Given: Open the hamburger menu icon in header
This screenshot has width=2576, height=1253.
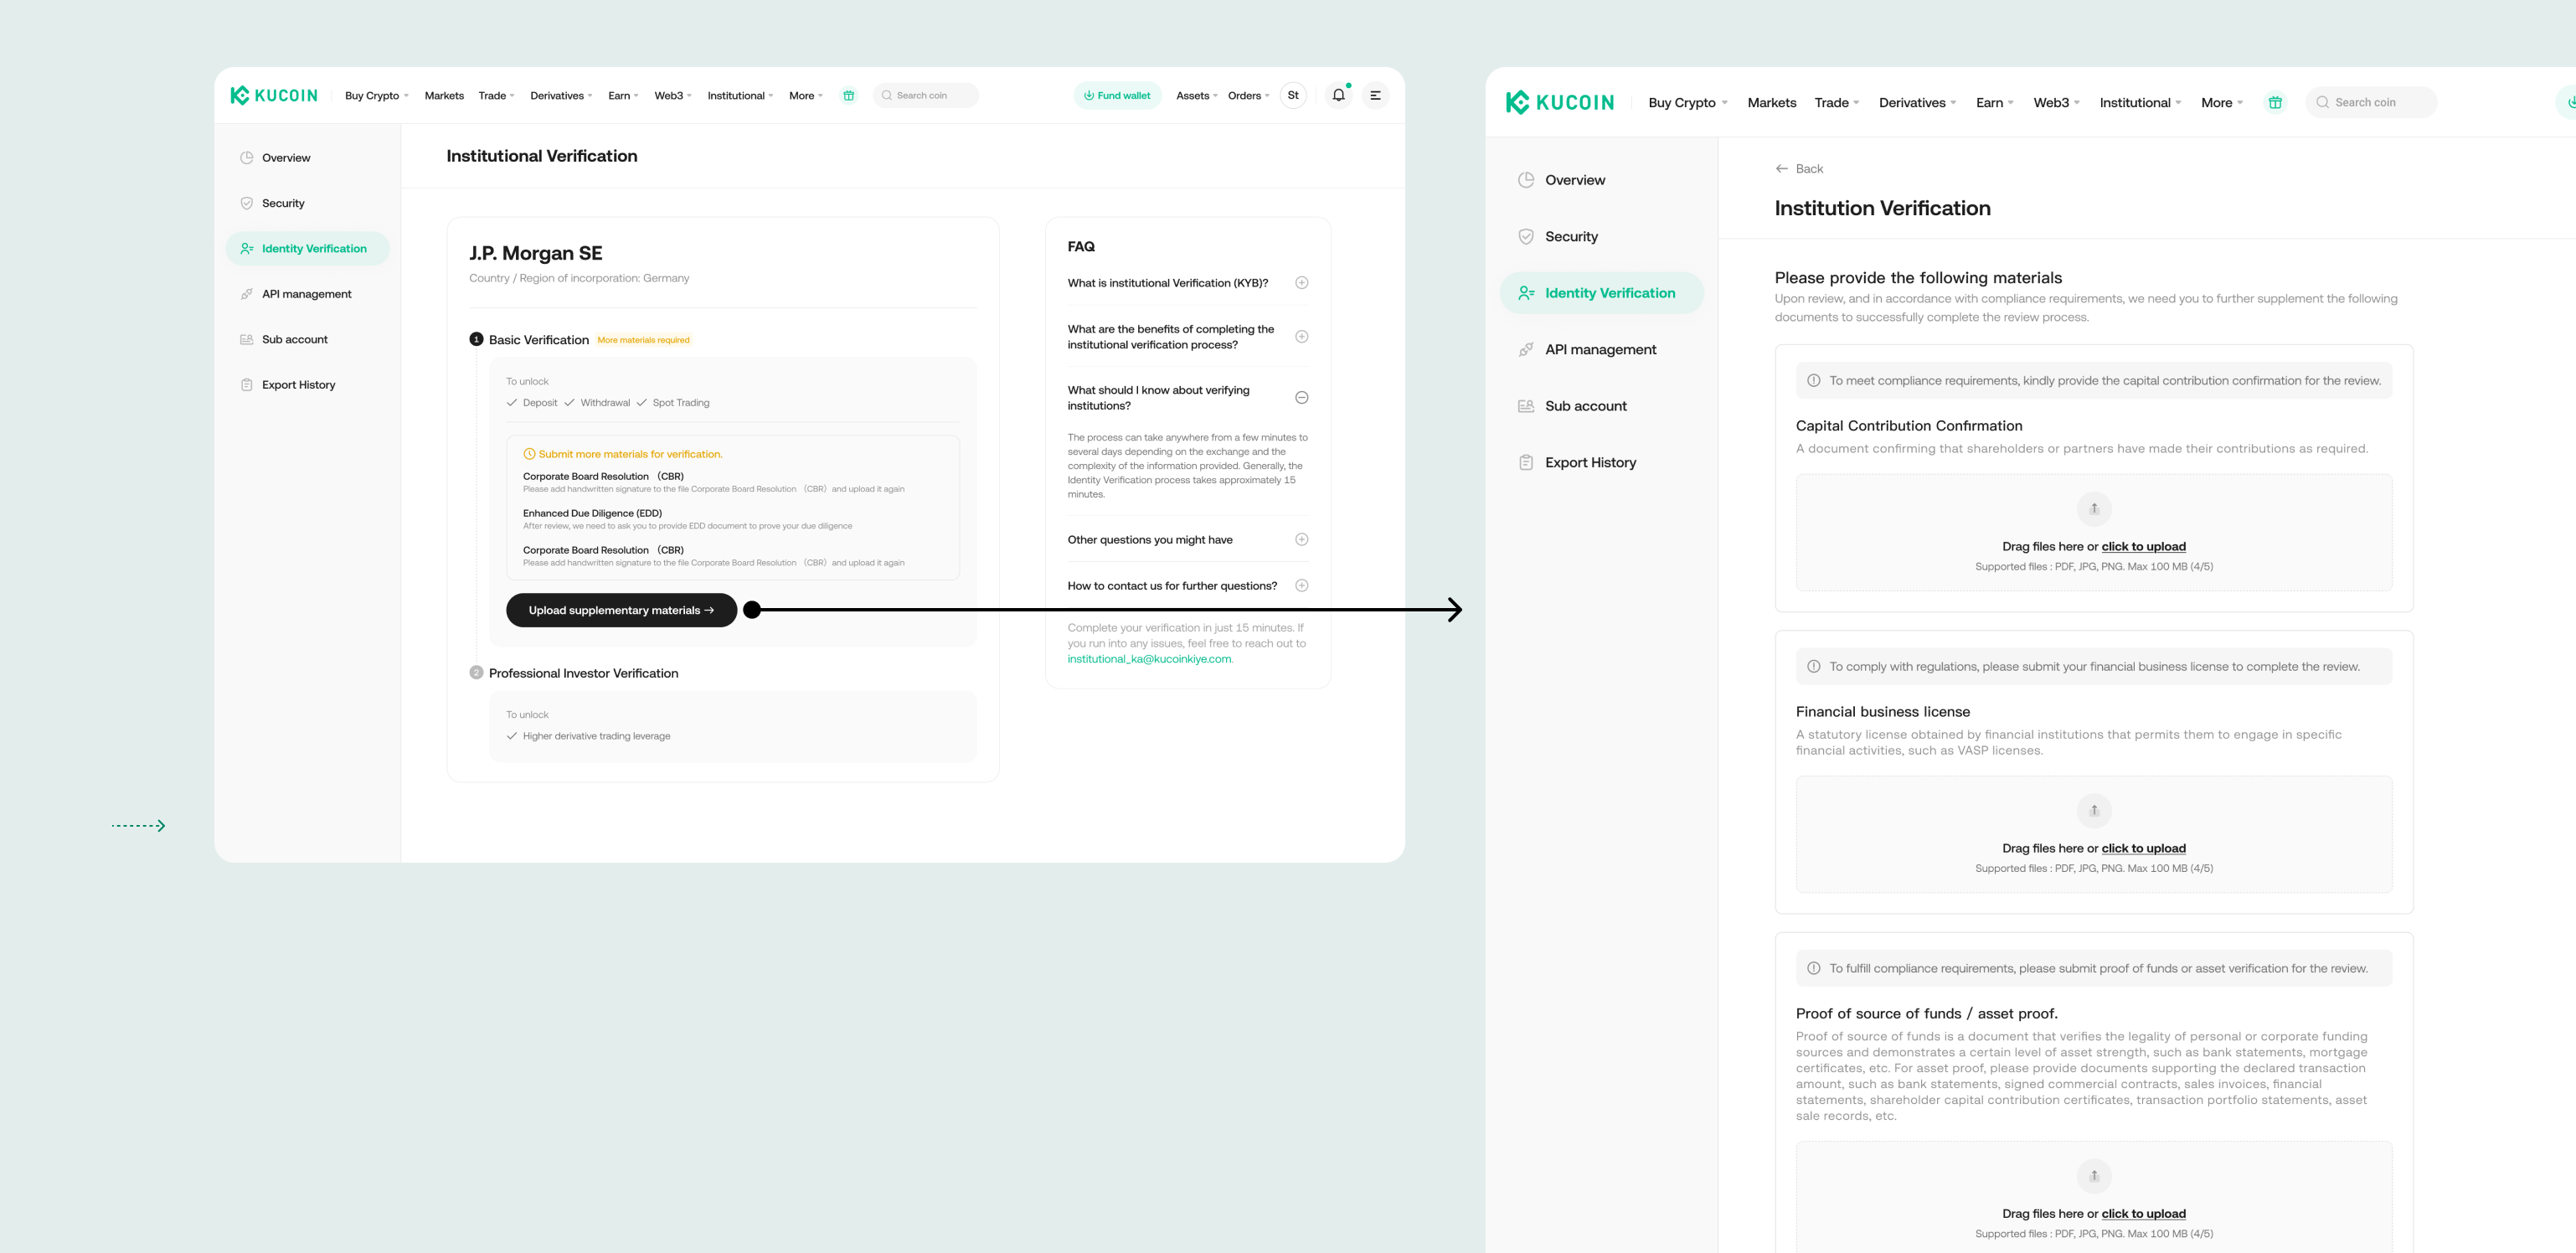Looking at the screenshot, I should [x=1376, y=95].
